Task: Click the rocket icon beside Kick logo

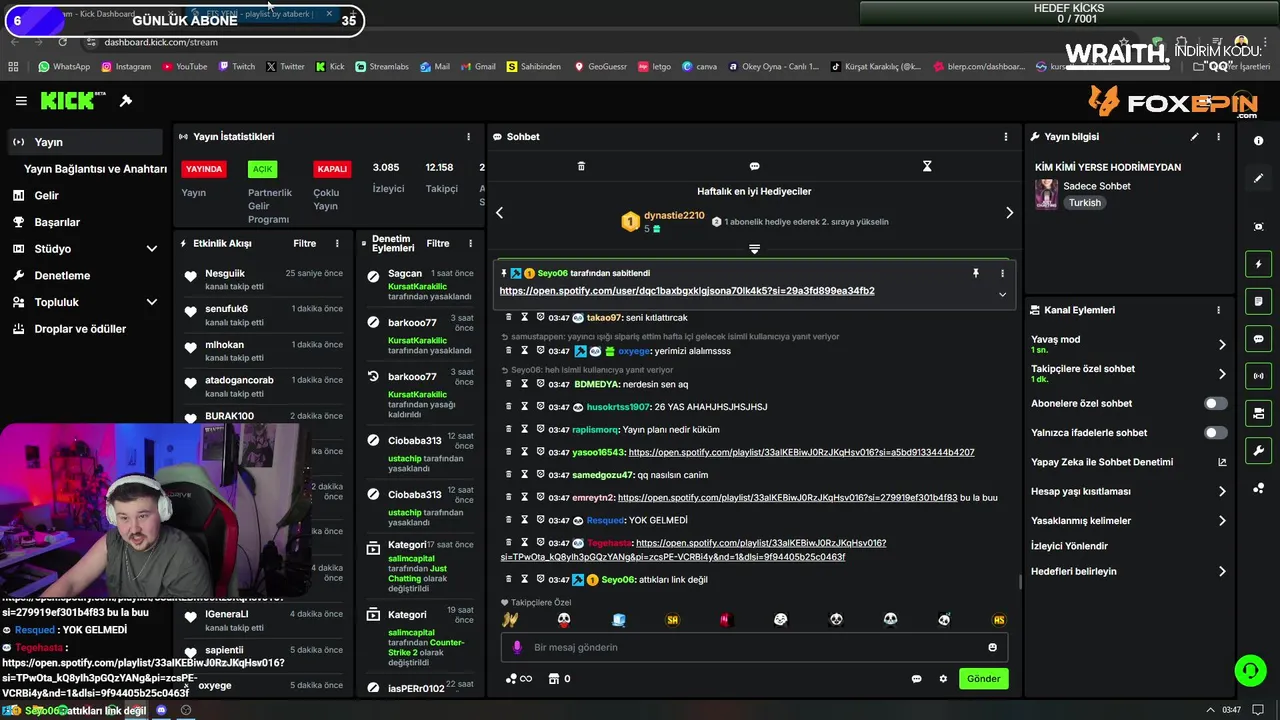Action: (126, 101)
